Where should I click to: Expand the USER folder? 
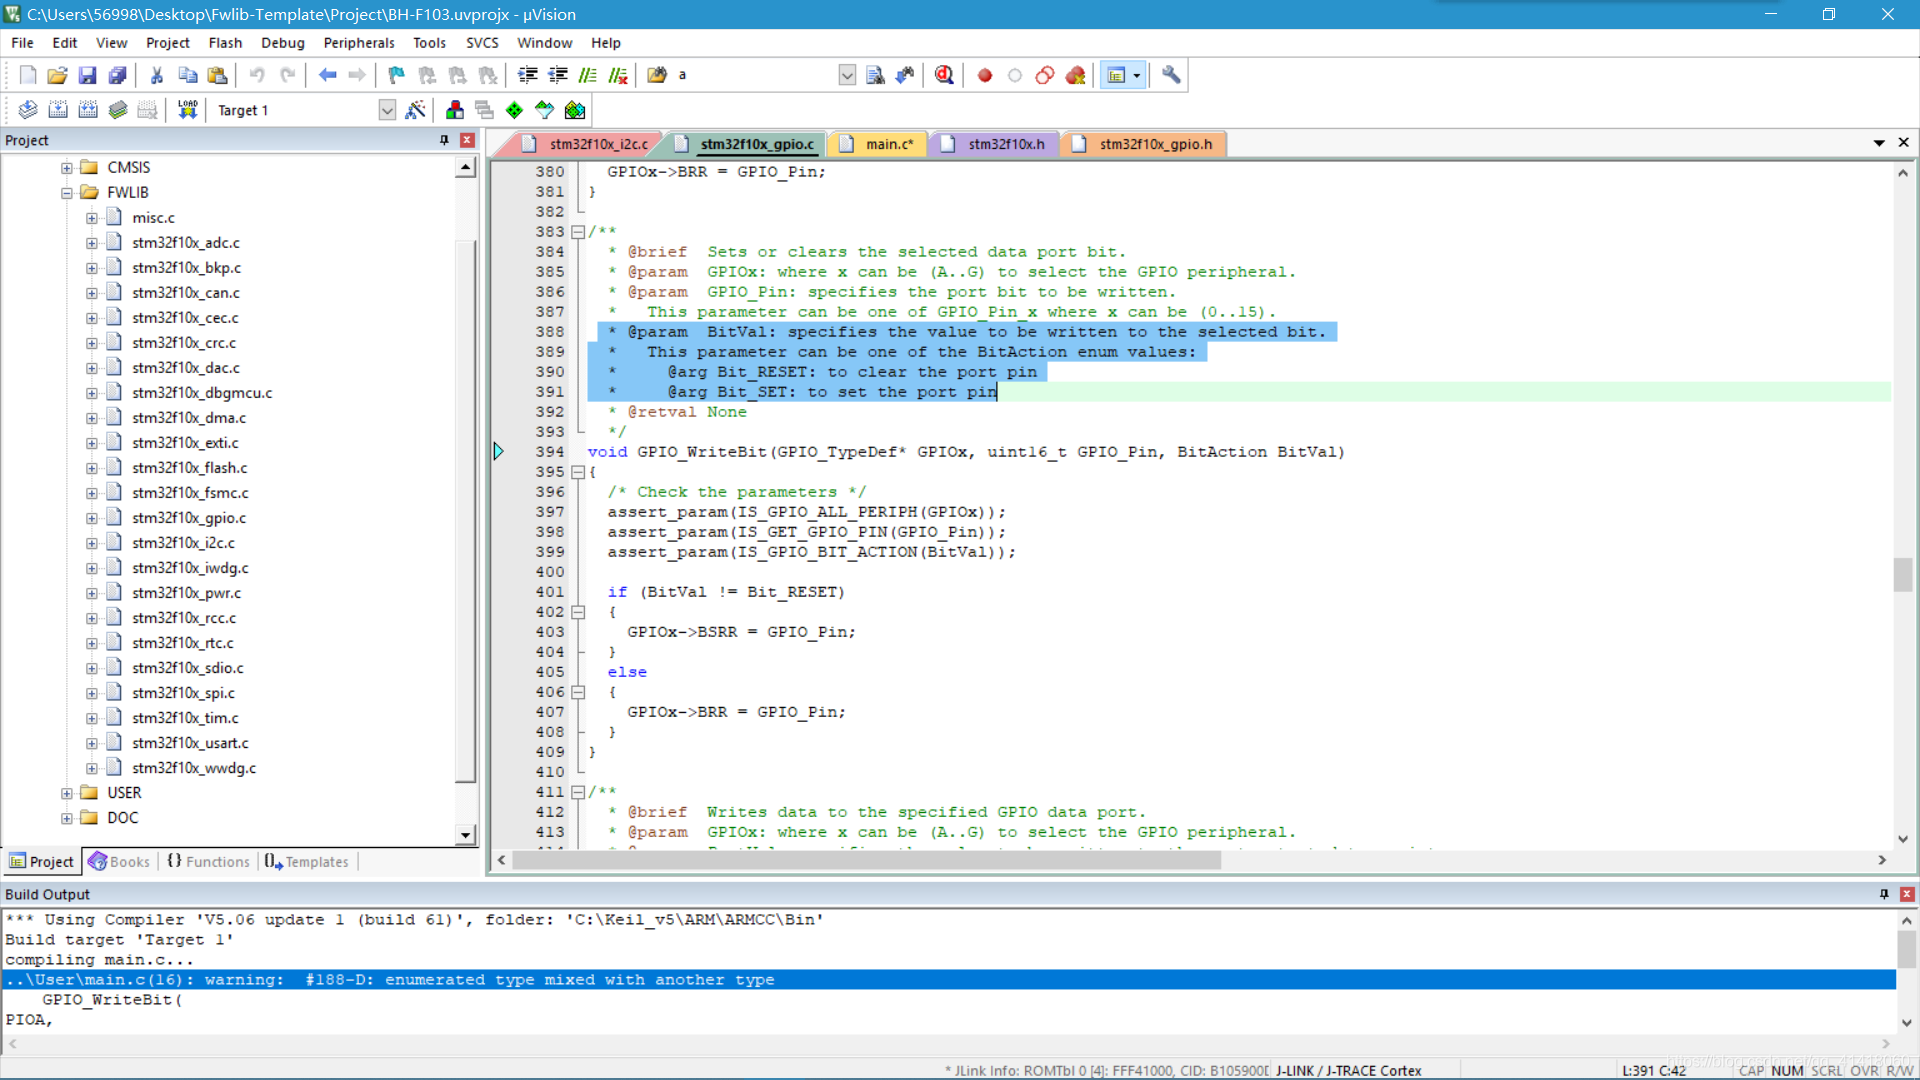(x=67, y=793)
